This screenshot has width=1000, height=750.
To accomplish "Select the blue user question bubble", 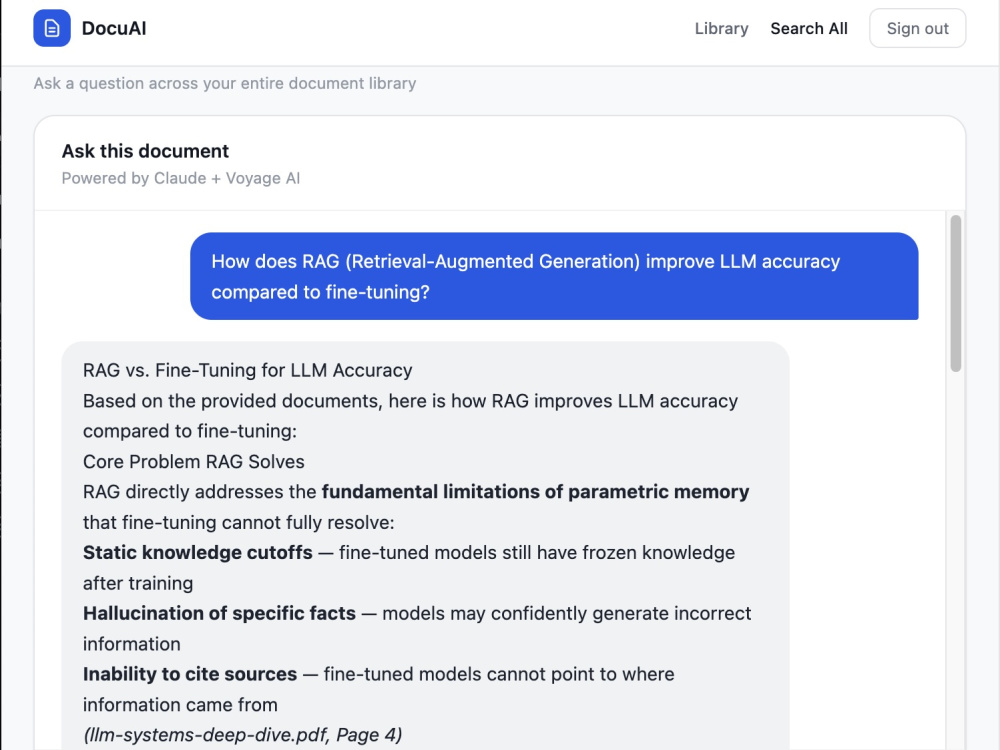I will [x=554, y=276].
